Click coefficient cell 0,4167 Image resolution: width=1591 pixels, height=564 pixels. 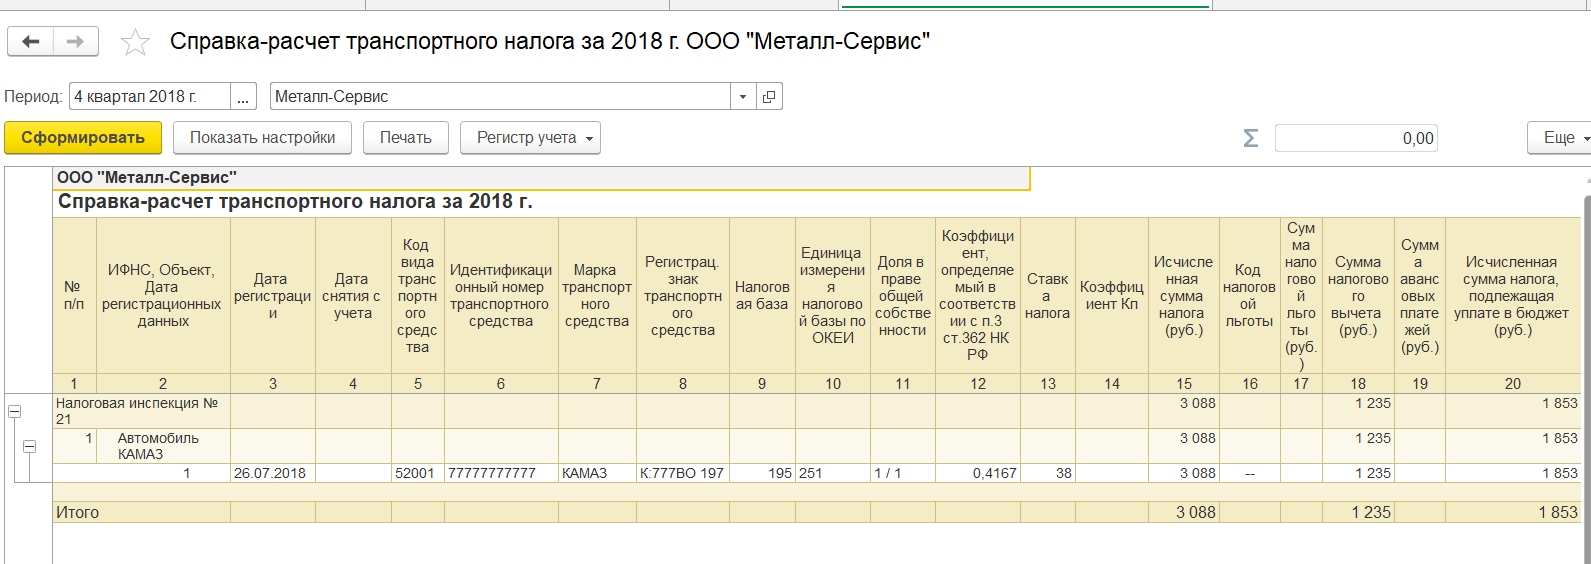pos(977,473)
